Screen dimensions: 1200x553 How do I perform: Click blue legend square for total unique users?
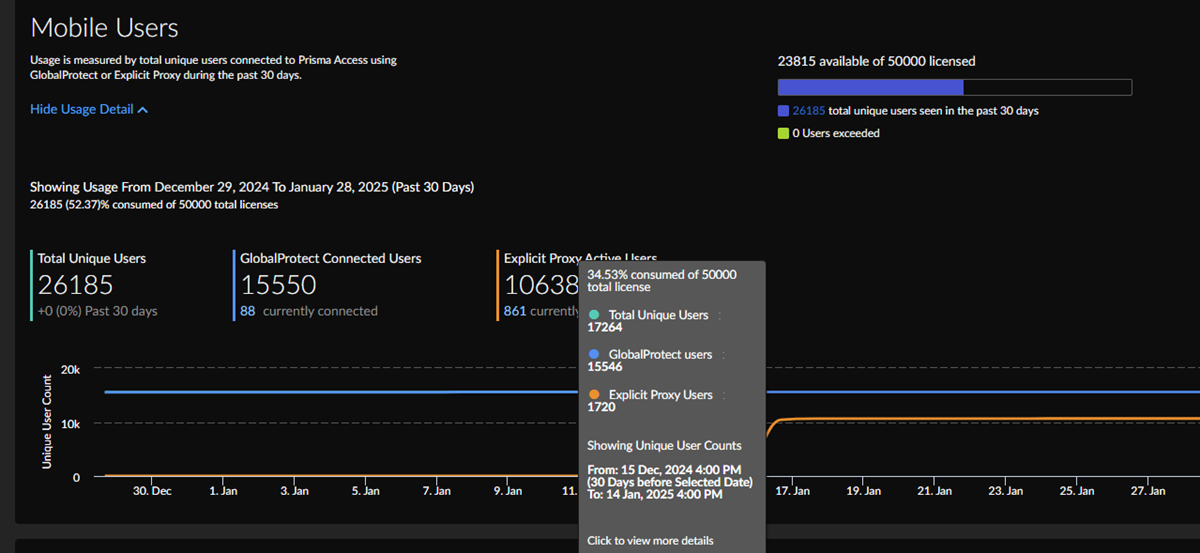click(783, 111)
